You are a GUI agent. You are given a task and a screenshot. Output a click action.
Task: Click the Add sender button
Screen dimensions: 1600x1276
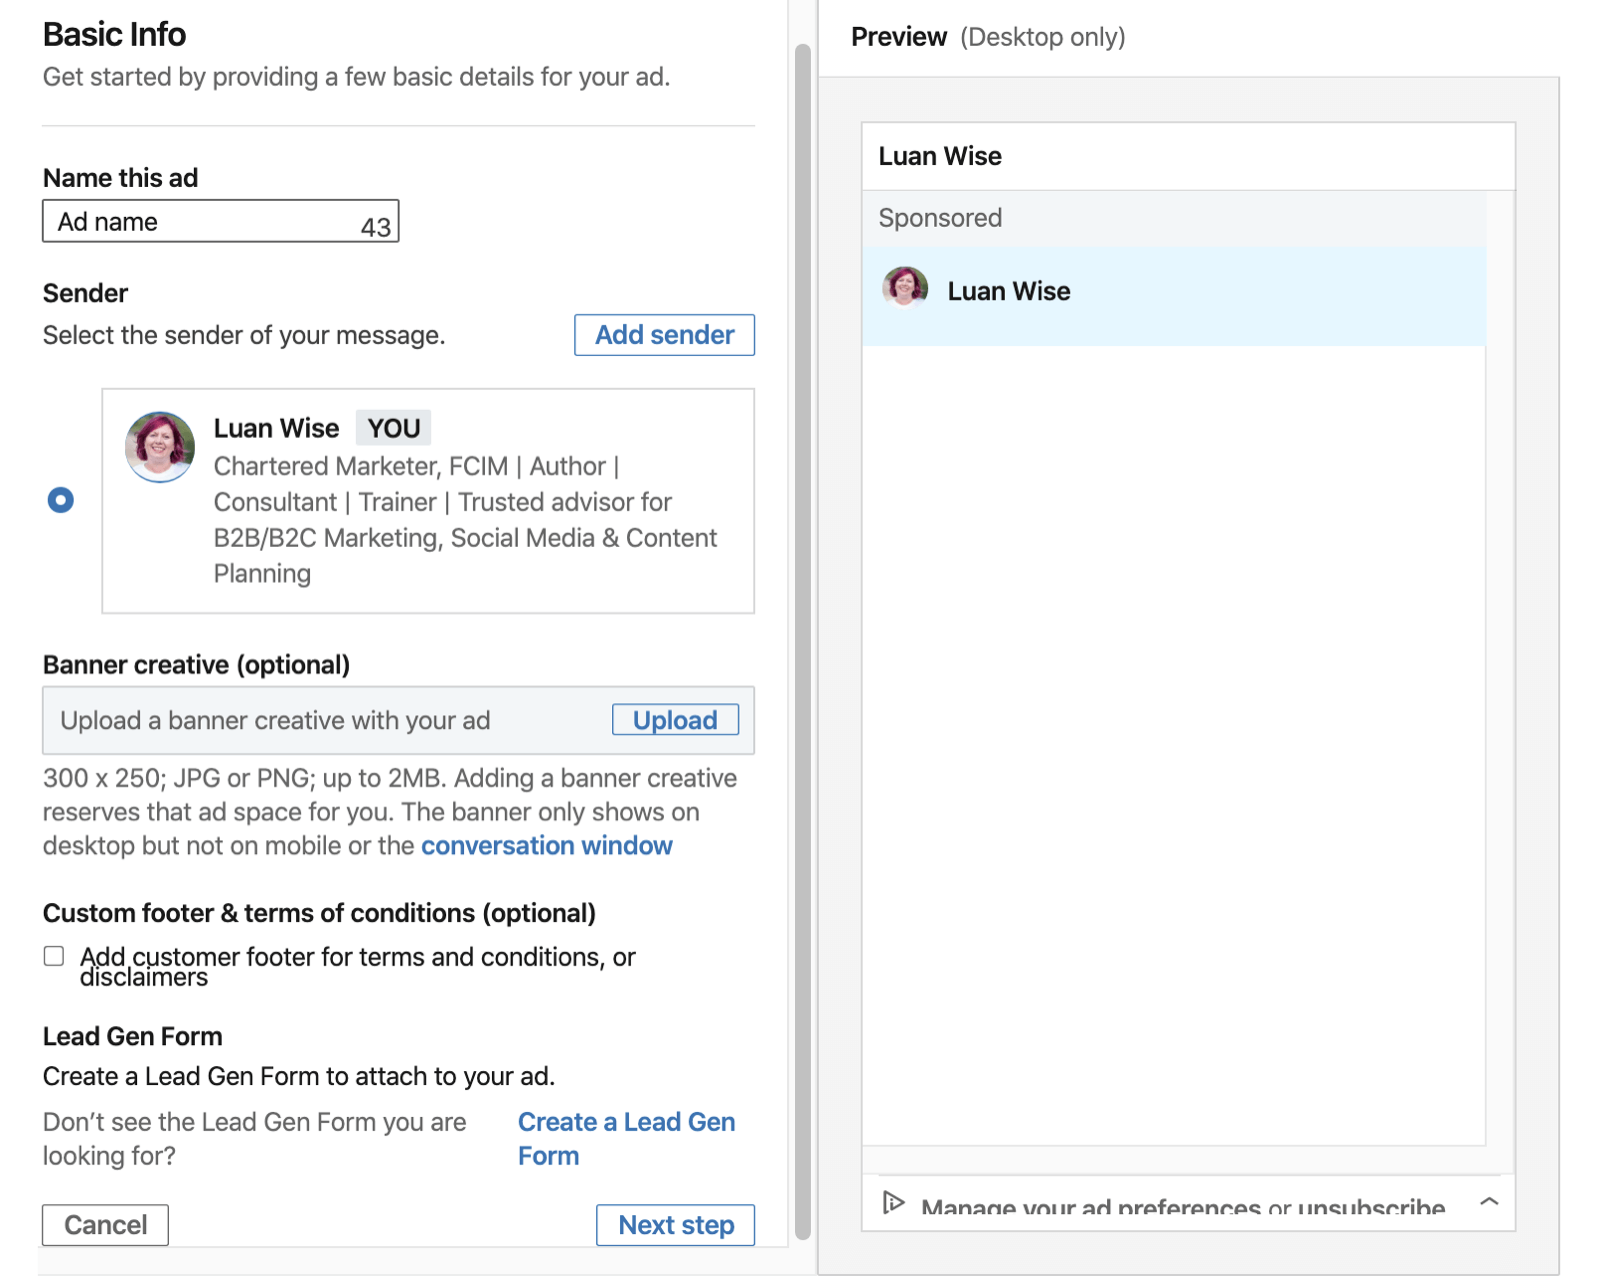point(664,335)
